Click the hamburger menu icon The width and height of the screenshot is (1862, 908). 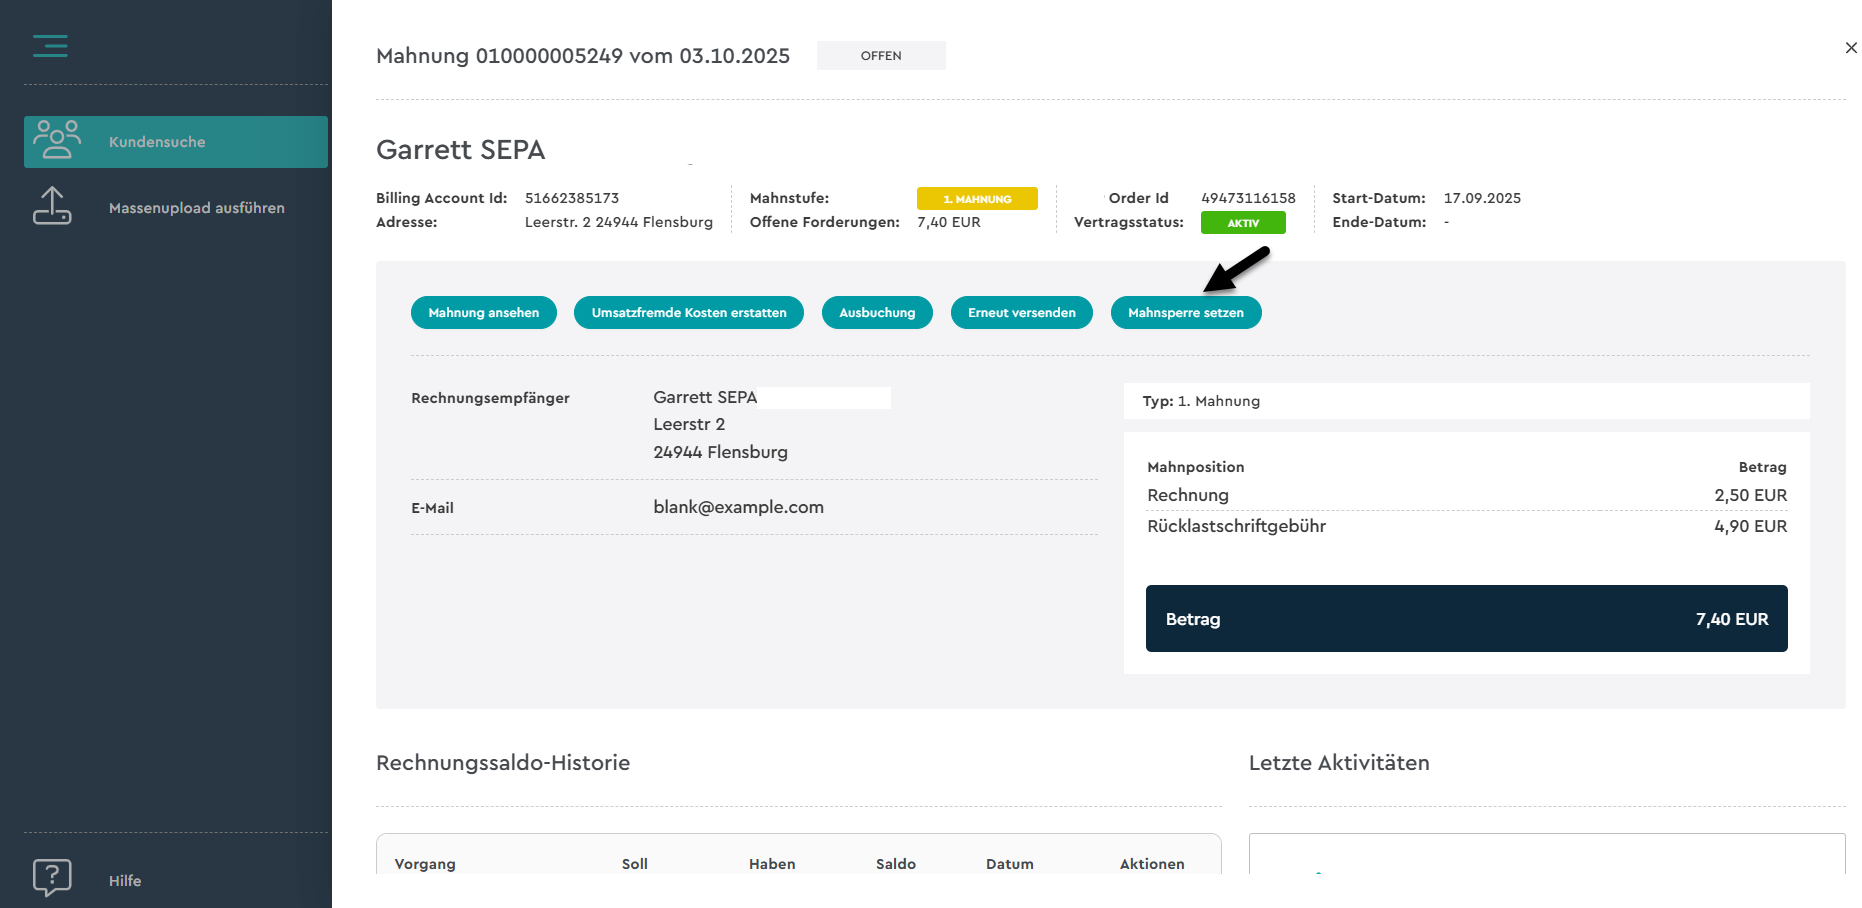coord(50,46)
